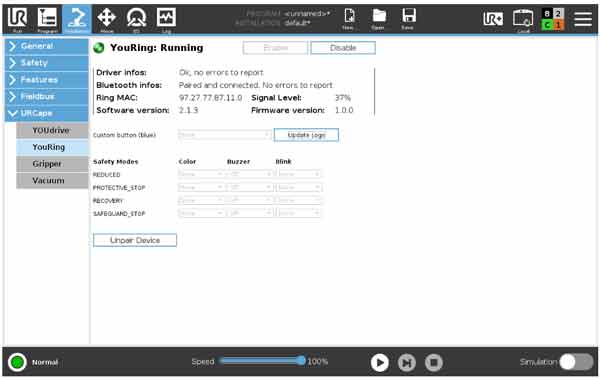Expand the General section
This screenshot has width=600, height=380.
click(47, 46)
